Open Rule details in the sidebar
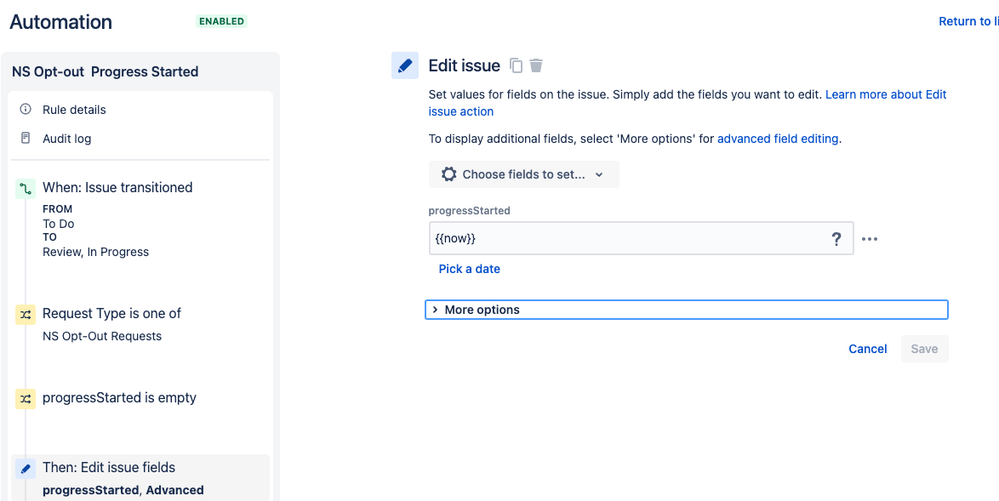This screenshot has width=999, height=501. tap(74, 110)
